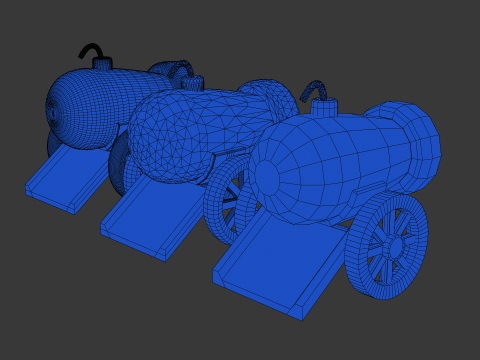Click the fuse cap cylinder on the low-poly cannon

click(x=324, y=107)
